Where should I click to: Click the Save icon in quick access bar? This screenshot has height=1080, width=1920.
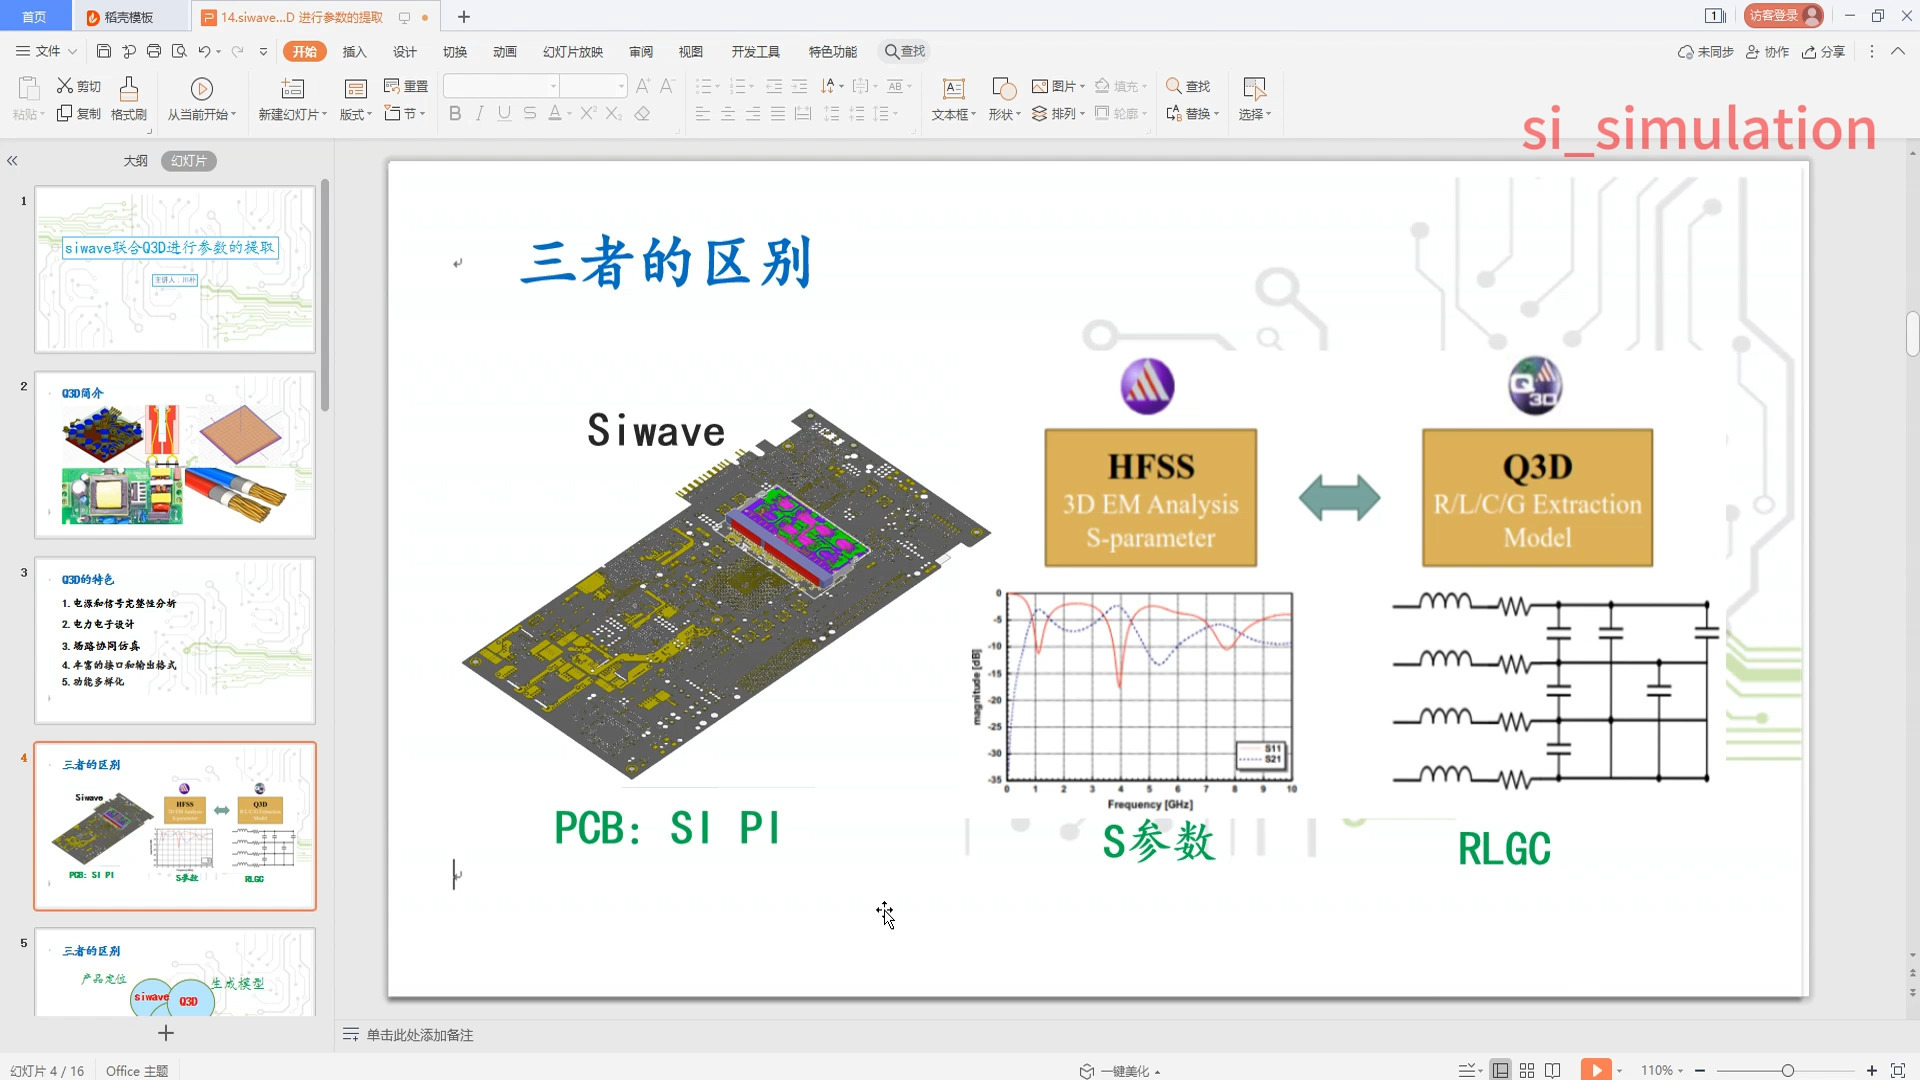tap(104, 51)
